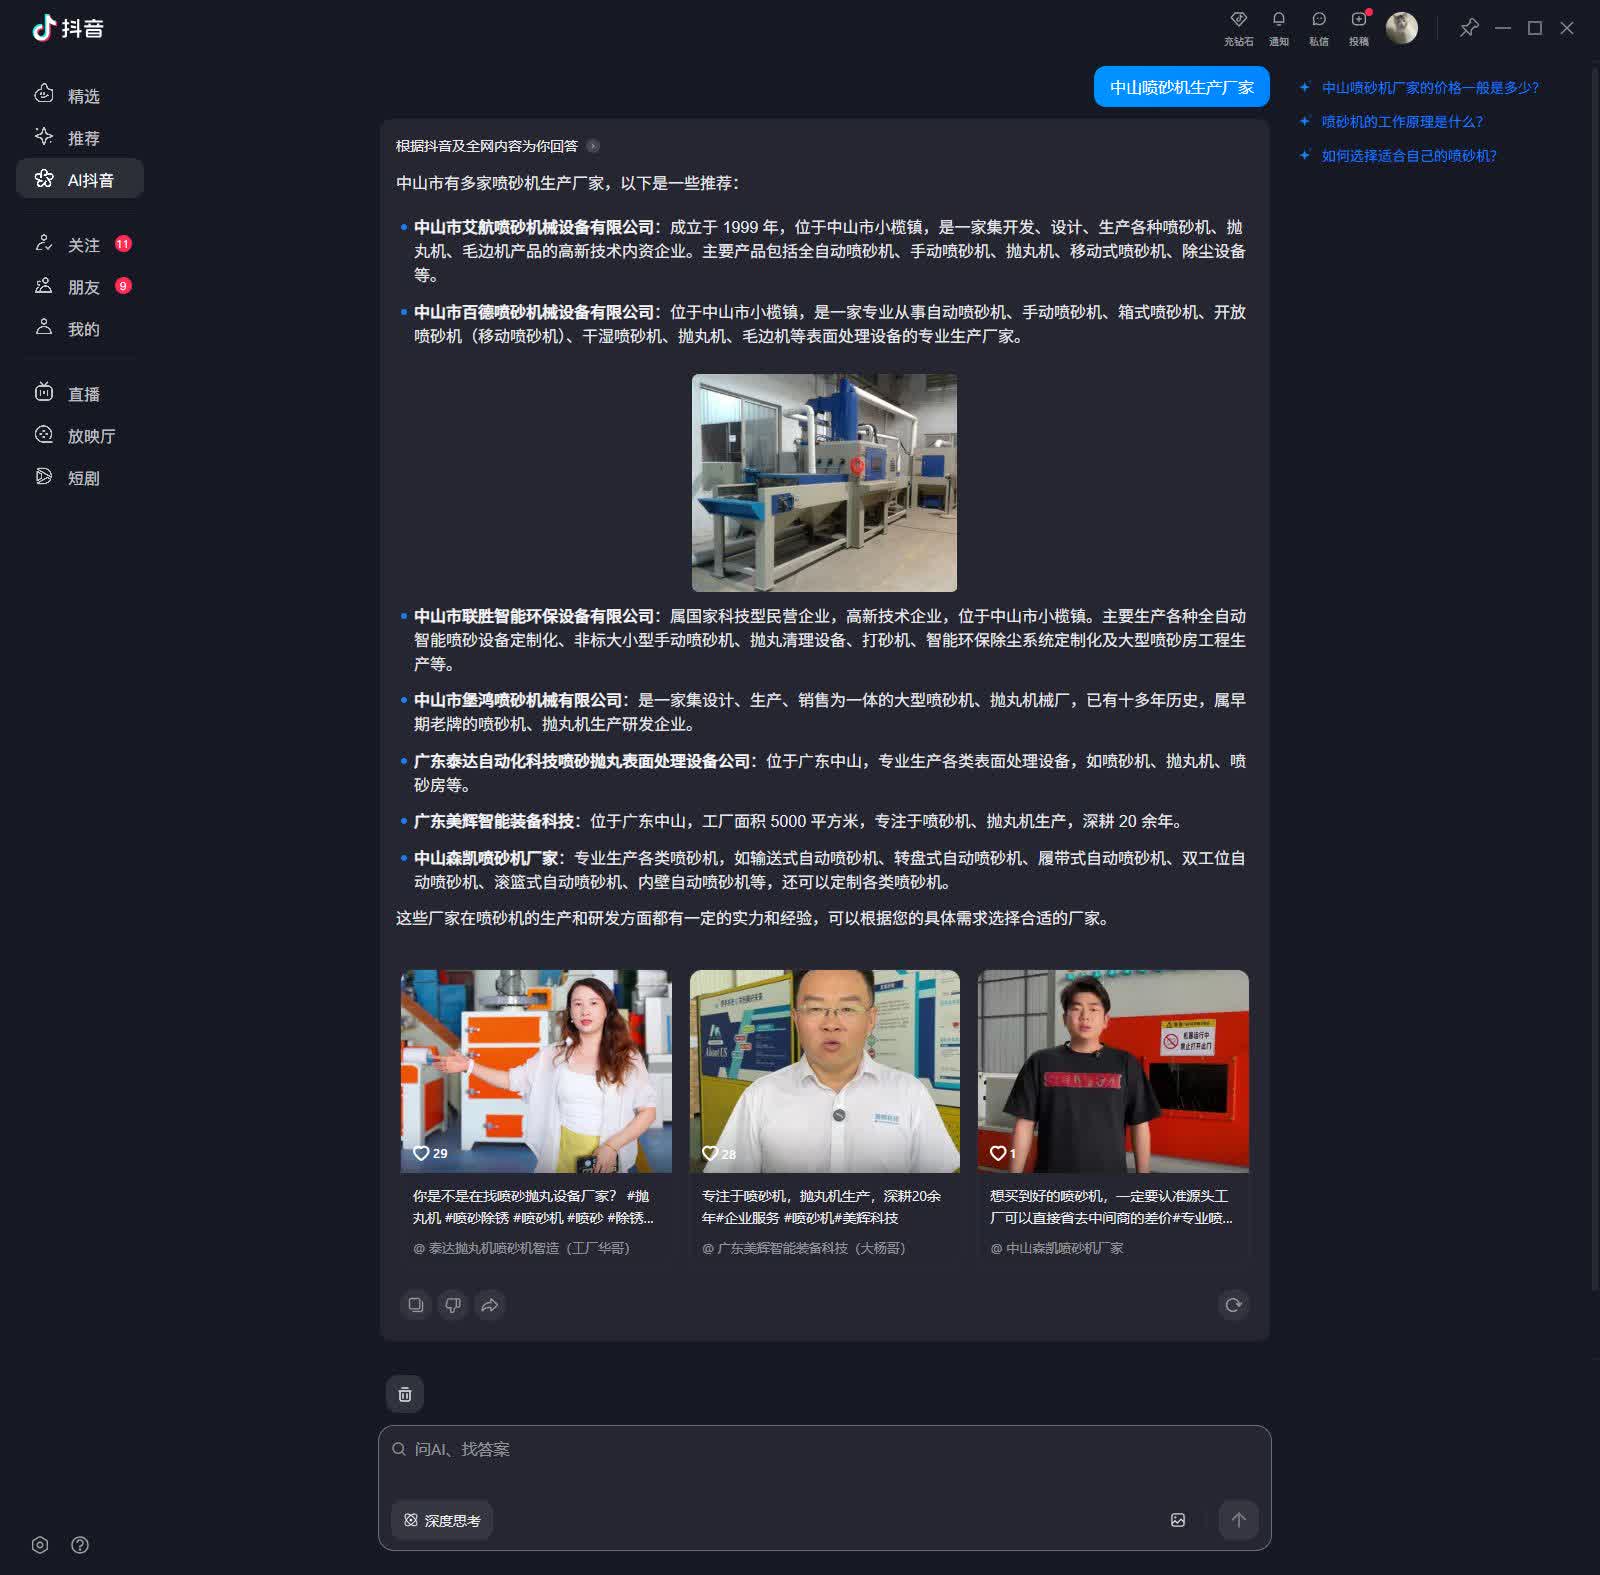Expand the answer source info arrow
The height and width of the screenshot is (1575, 1600).
[593, 146]
